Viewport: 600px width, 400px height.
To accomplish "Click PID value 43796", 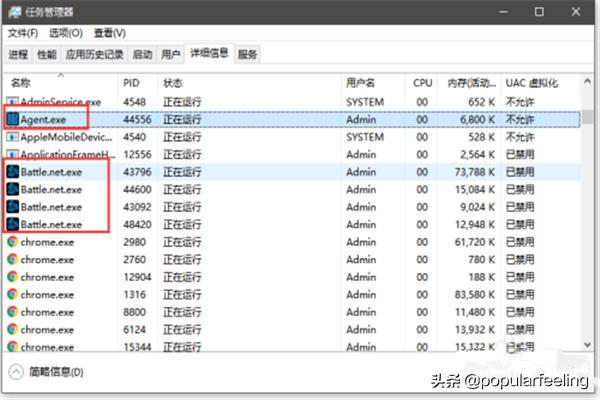I will (x=137, y=172).
